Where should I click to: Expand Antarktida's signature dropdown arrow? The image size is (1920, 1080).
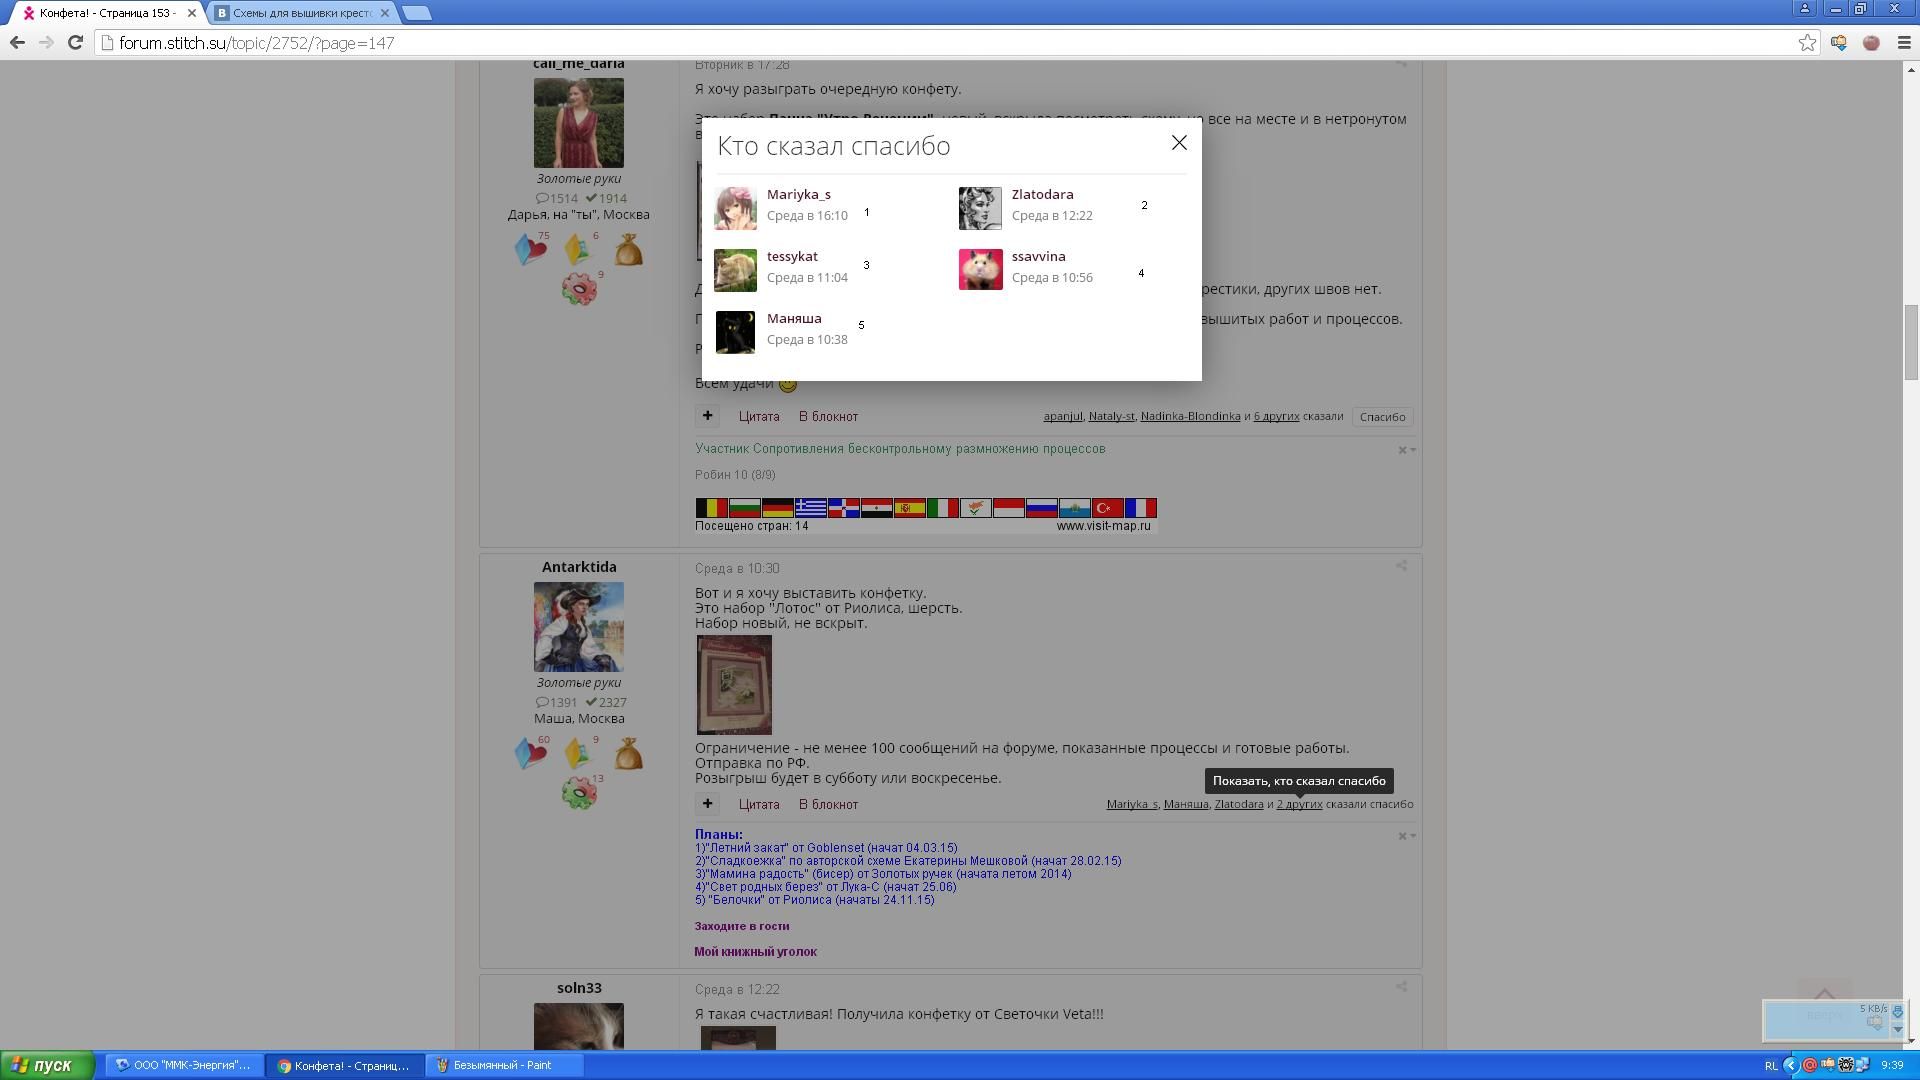(x=1412, y=836)
